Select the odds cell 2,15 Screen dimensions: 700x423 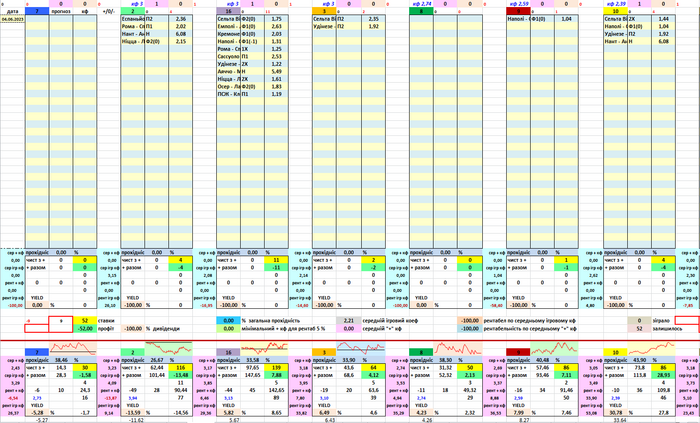click(180, 41)
